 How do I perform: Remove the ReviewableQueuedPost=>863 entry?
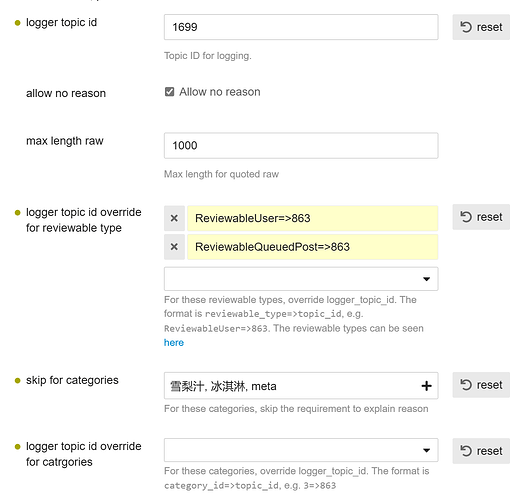[x=174, y=247]
